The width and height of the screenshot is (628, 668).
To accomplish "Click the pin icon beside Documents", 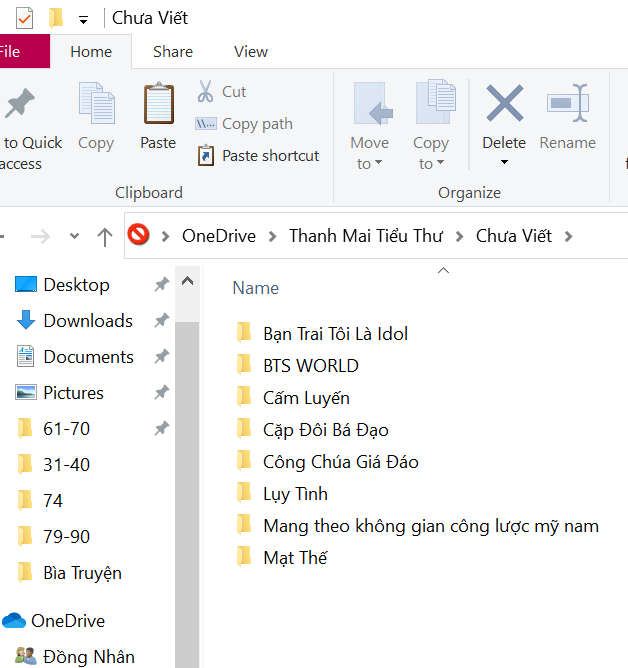I will (162, 356).
